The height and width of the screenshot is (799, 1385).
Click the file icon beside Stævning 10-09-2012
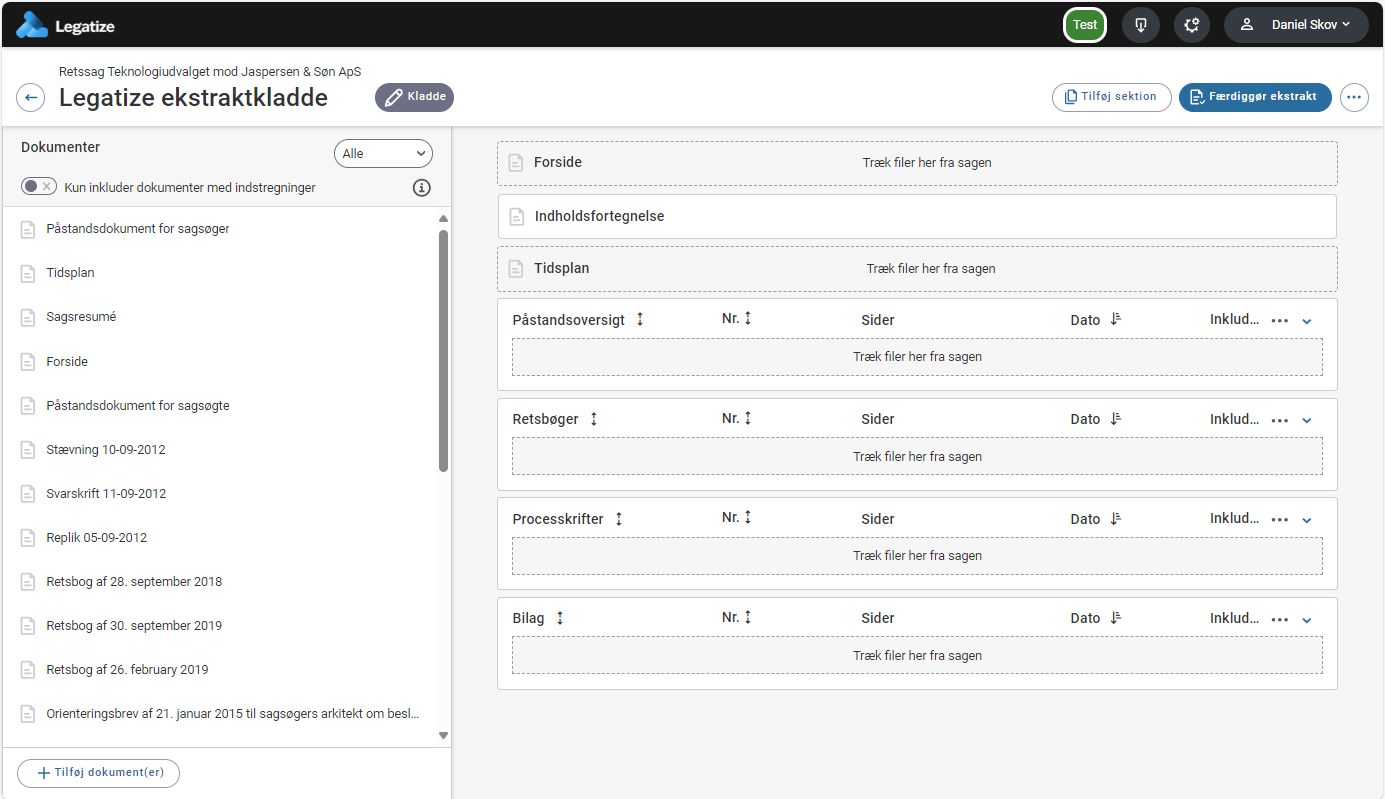point(28,449)
